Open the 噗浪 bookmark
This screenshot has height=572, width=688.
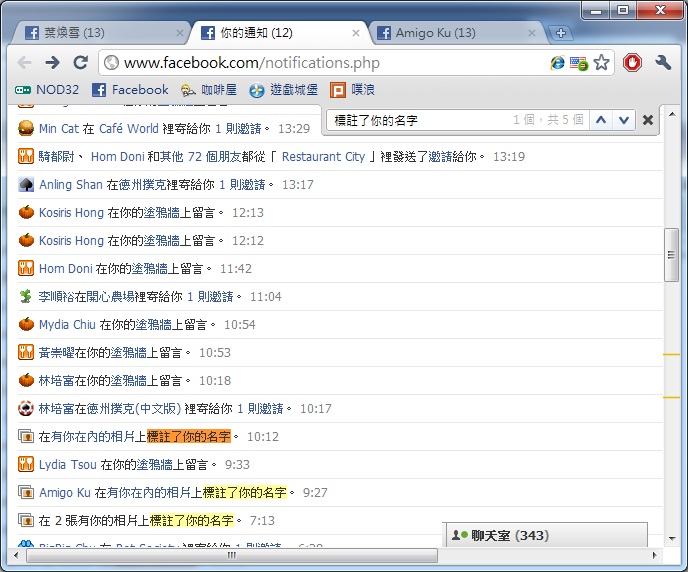352,90
